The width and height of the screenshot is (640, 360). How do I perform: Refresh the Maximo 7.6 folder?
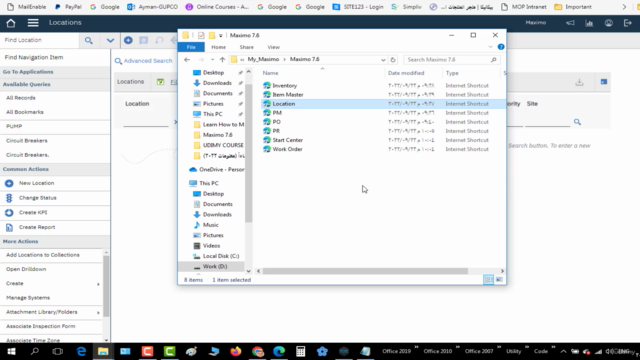393,60
